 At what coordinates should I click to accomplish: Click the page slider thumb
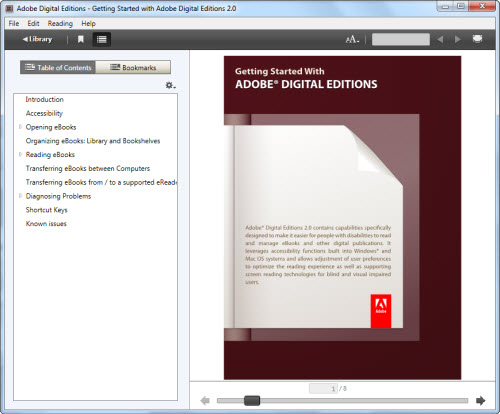point(252,400)
